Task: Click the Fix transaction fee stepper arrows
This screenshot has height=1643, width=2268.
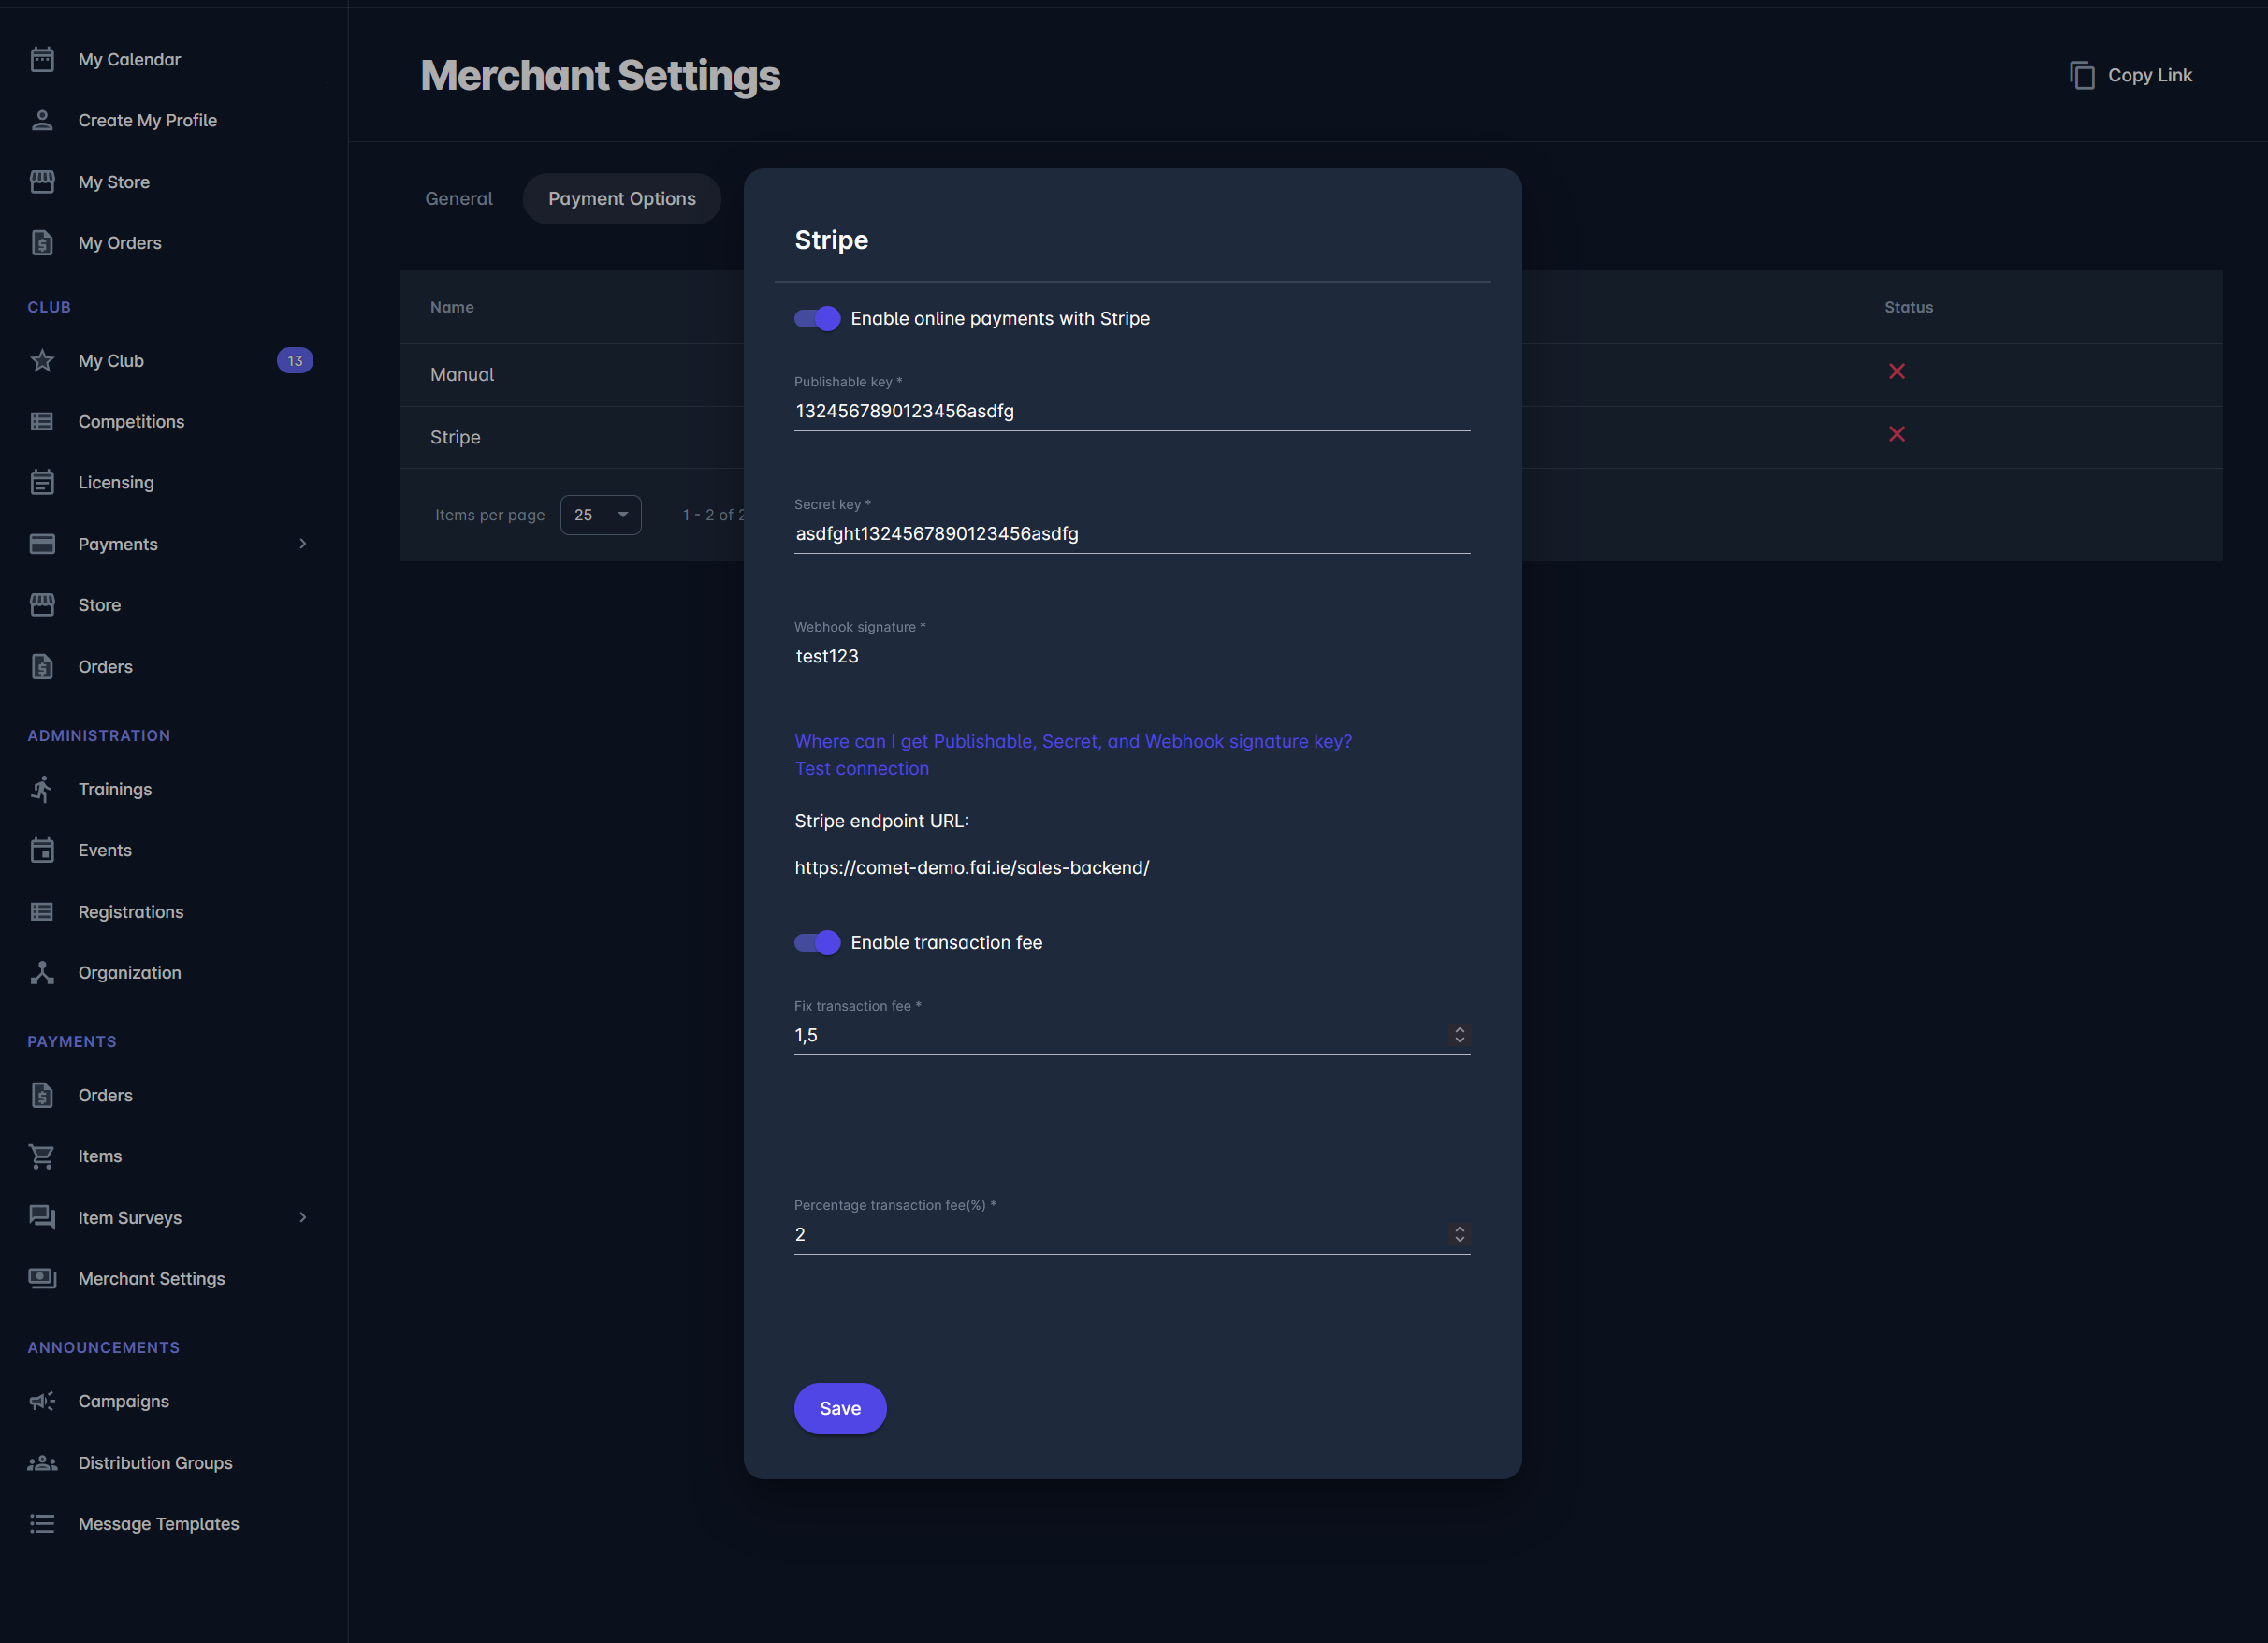Action: click(x=1459, y=1035)
